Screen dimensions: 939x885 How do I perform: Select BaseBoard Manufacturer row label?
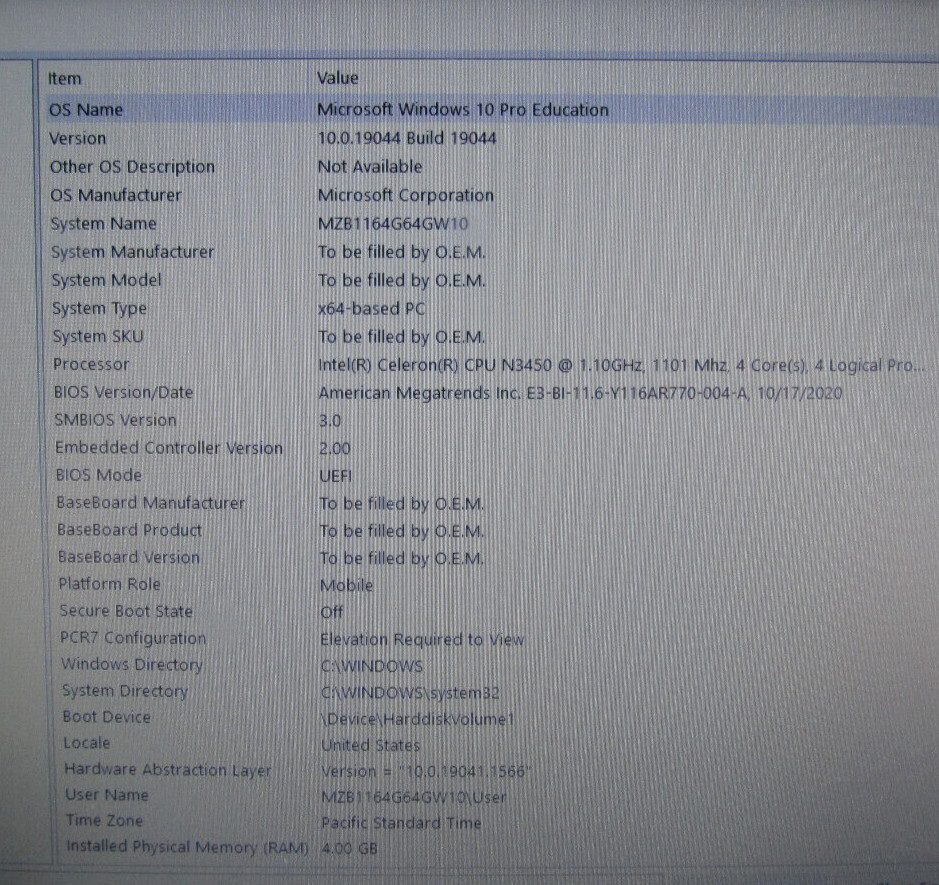[151, 503]
